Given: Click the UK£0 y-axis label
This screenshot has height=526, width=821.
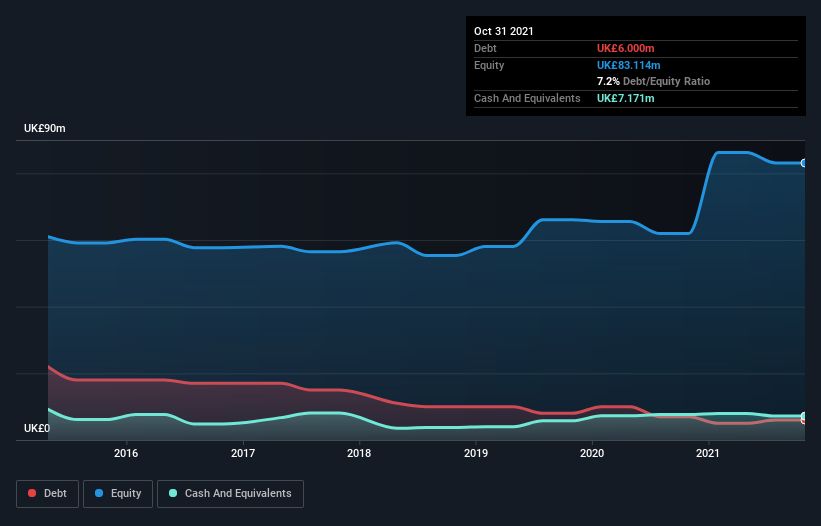Looking at the screenshot, I should pos(37,428).
